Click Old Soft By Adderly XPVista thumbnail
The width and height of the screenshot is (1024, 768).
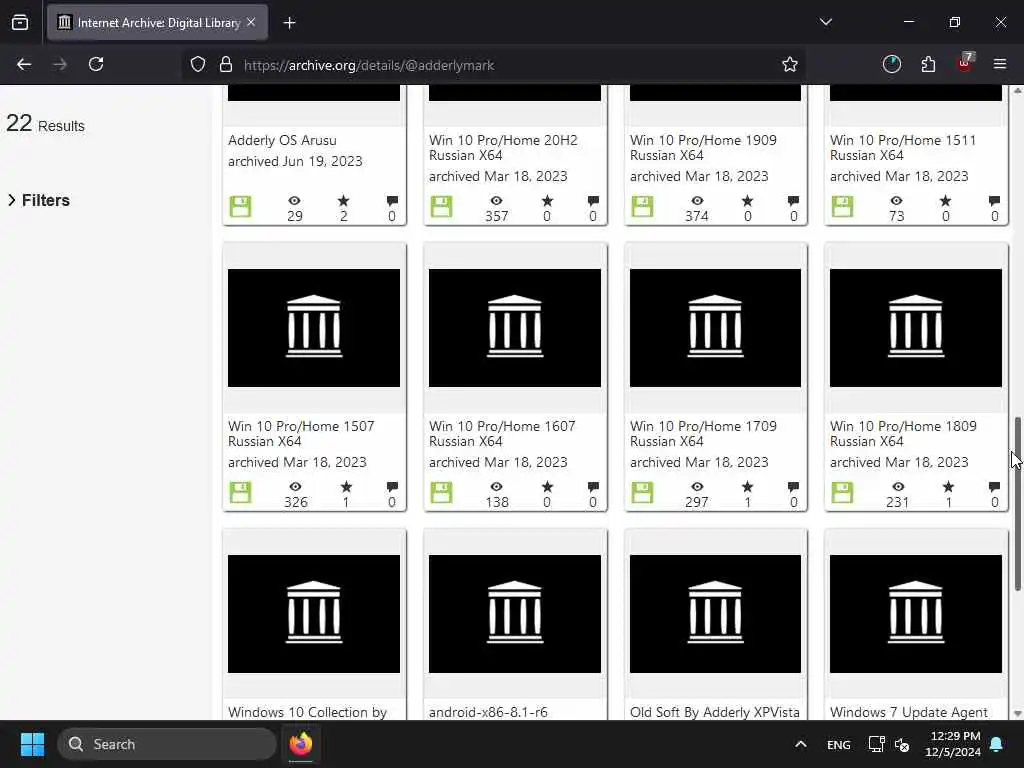click(715, 614)
